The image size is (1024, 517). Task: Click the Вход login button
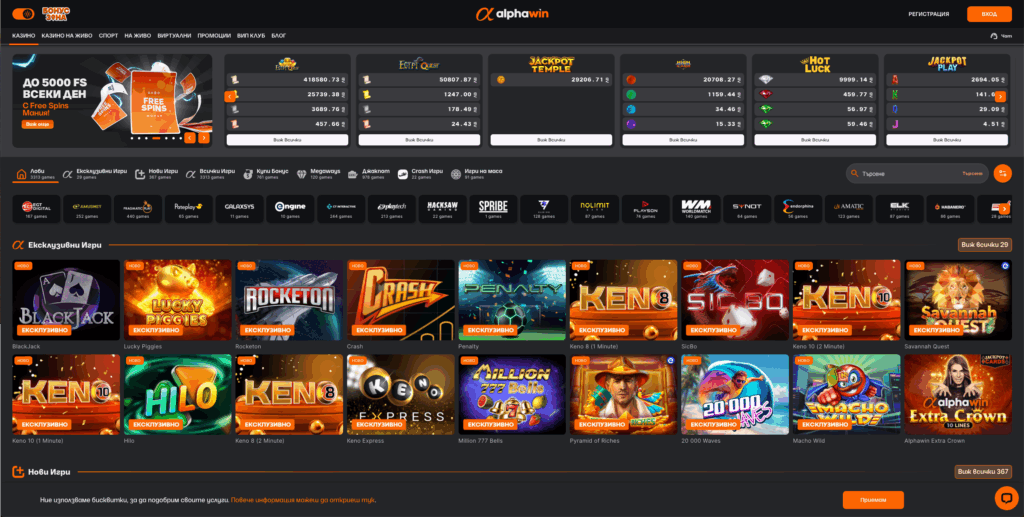(x=988, y=14)
